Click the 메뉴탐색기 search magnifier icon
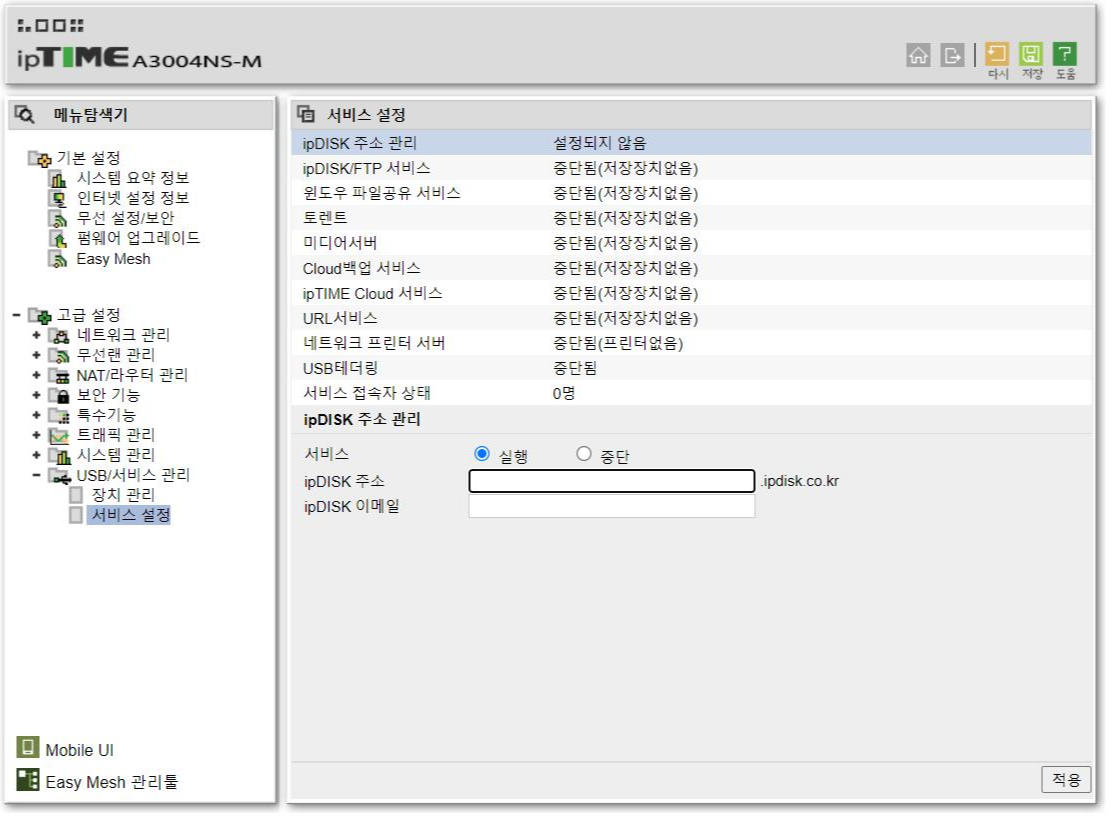The image size is (1117, 822). (x=25, y=114)
